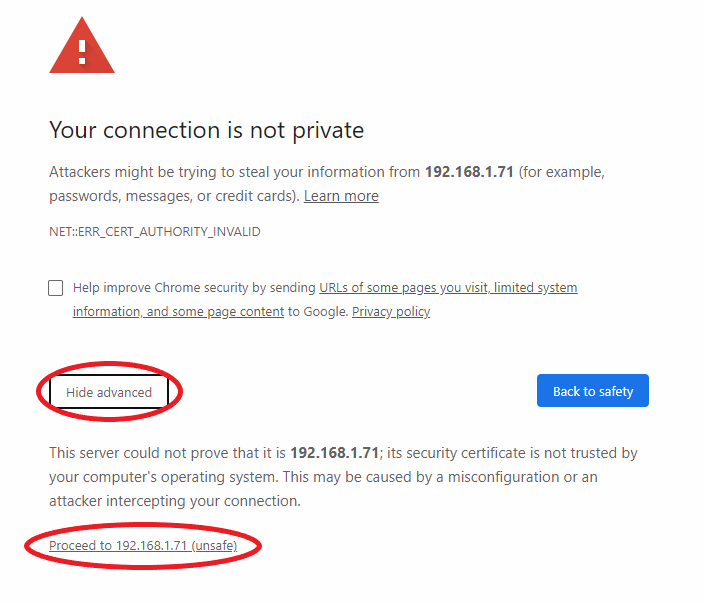Click the 'attacker intercepting your connection' line

175,500
